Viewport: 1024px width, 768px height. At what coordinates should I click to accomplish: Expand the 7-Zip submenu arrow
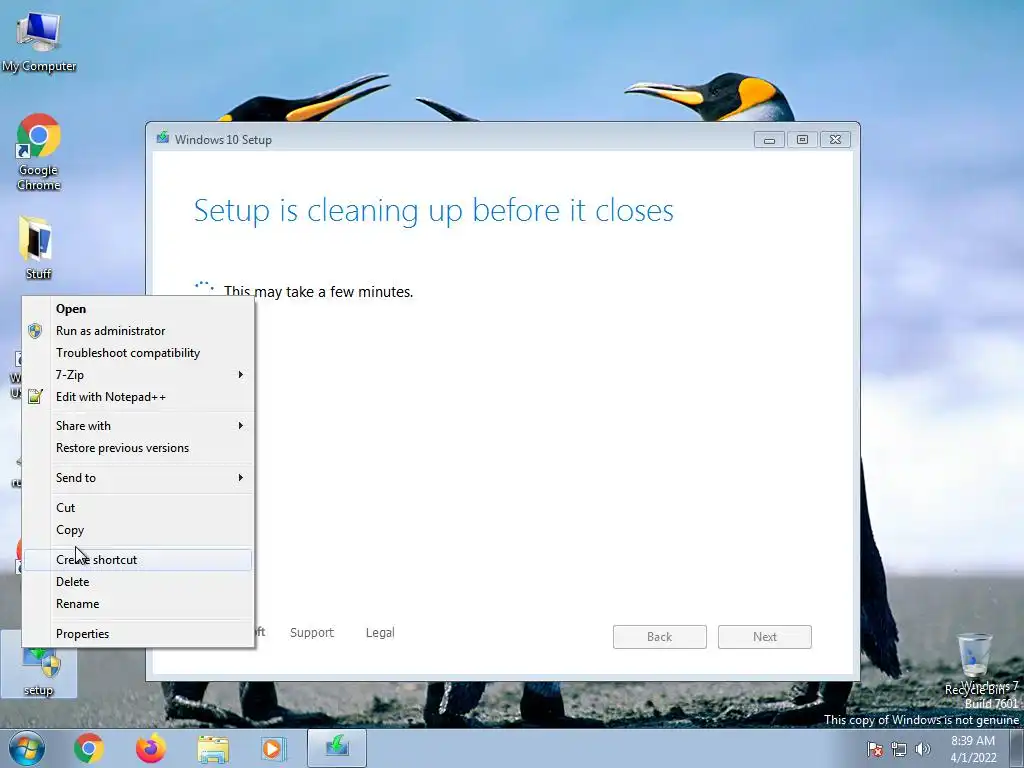click(240, 375)
